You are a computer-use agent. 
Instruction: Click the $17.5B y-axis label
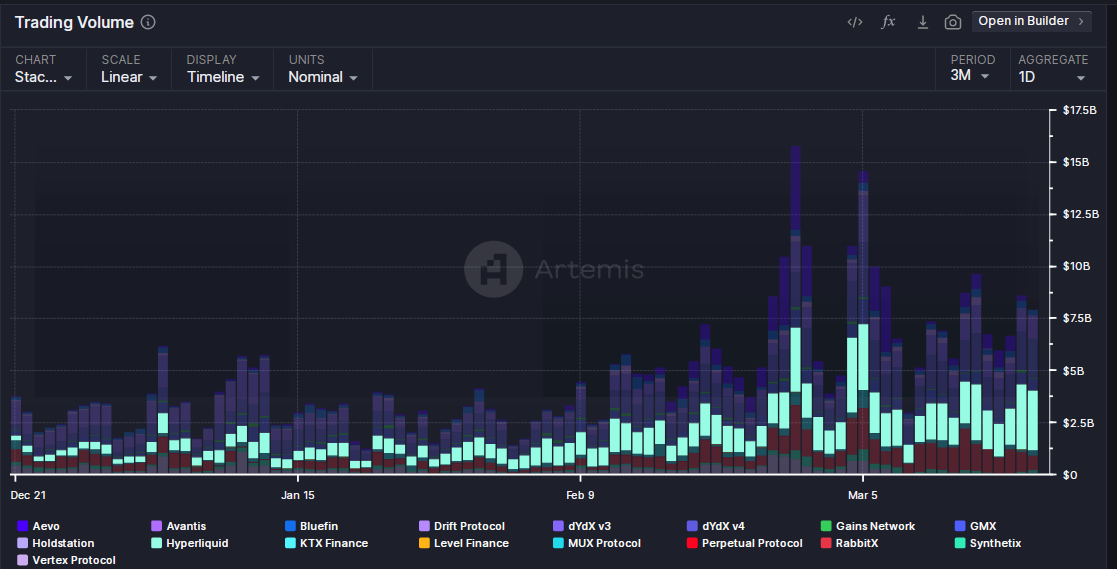(x=1079, y=110)
